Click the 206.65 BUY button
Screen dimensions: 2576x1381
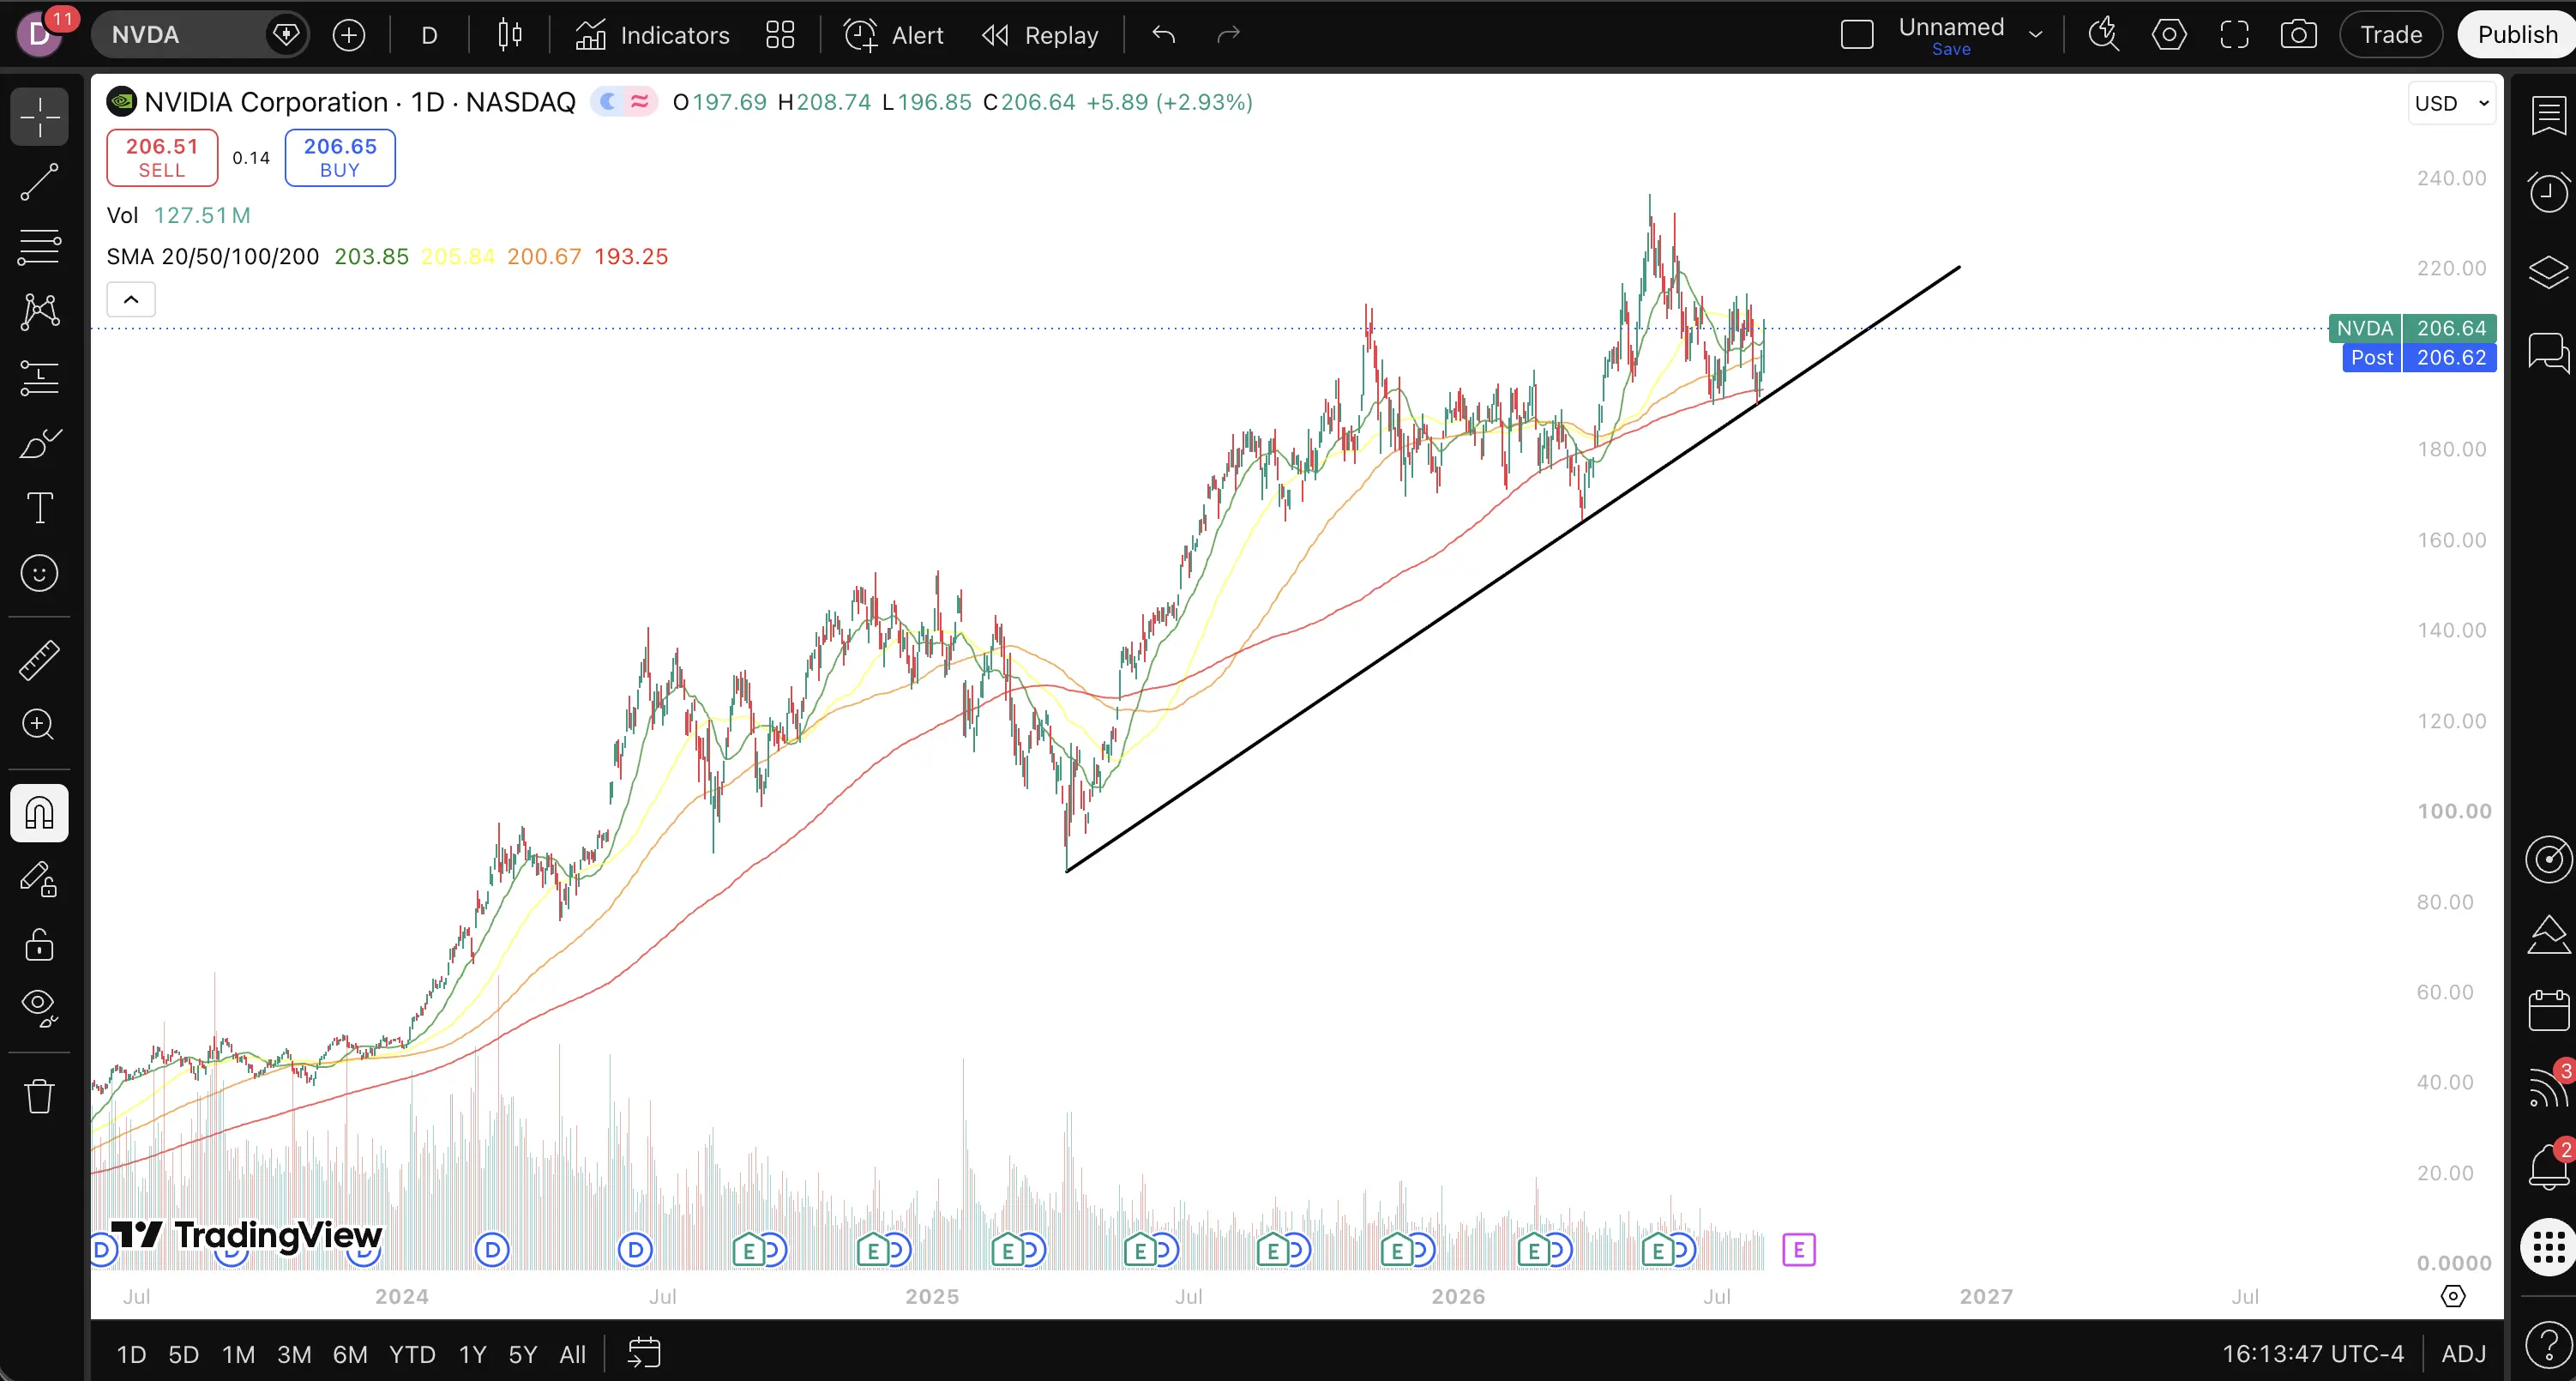340,158
